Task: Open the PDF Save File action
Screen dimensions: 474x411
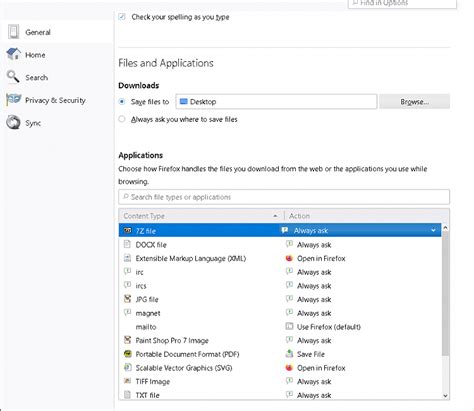Action: (x=311, y=354)
